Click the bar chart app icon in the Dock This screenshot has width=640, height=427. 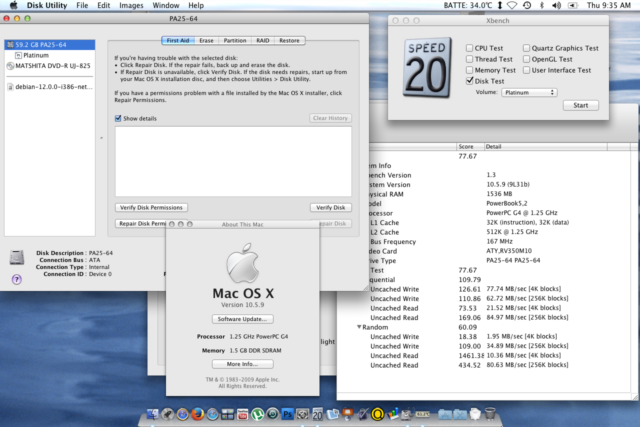coord(393,414)
